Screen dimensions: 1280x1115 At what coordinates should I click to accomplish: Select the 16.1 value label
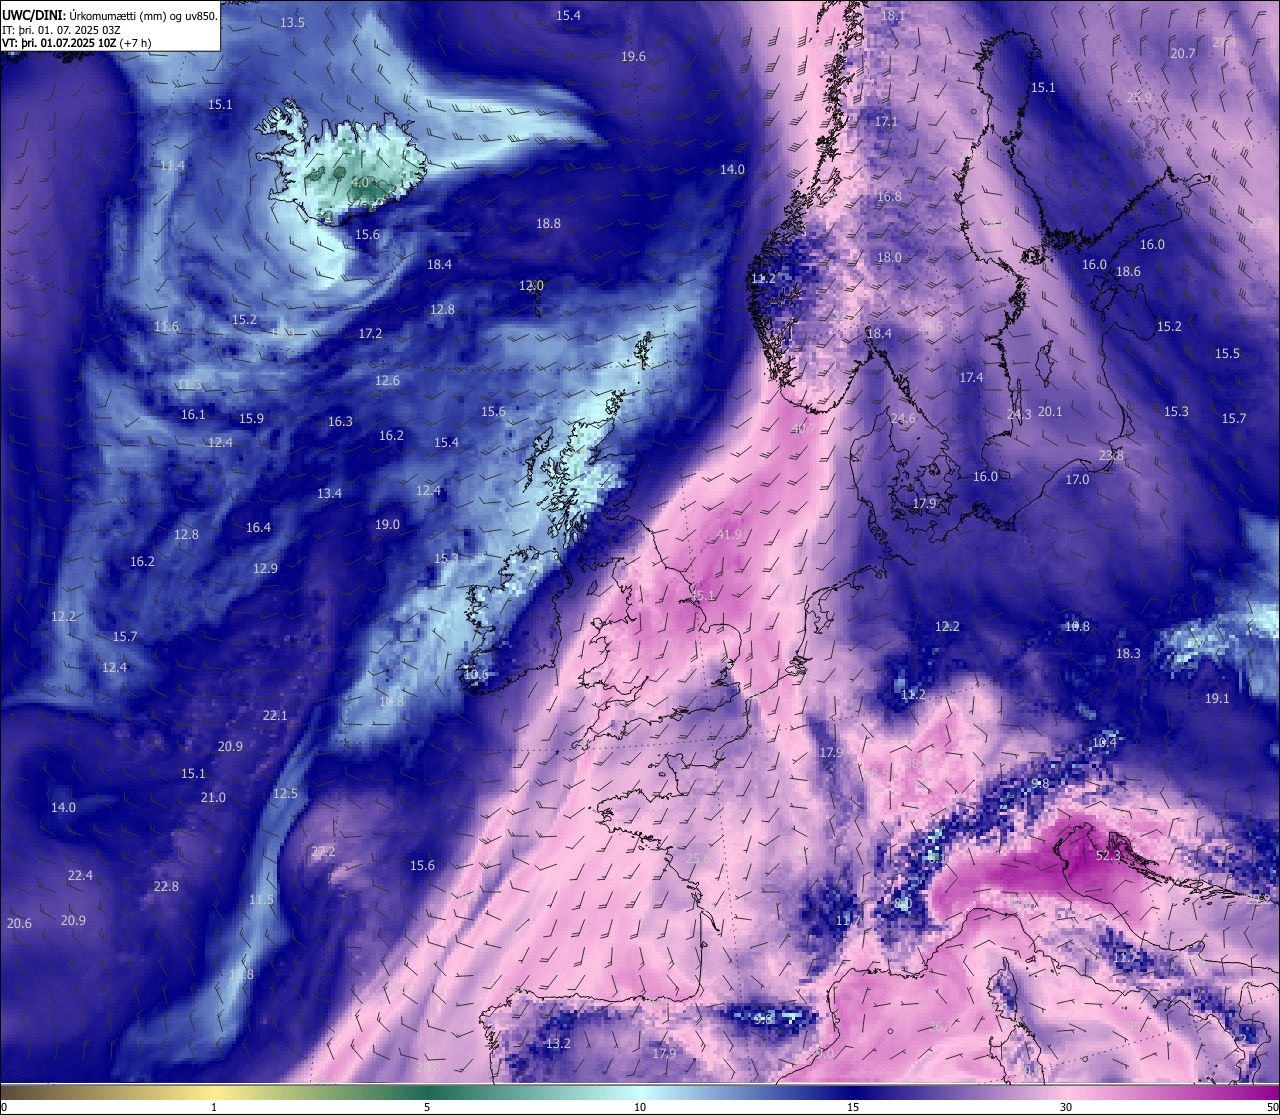194,415
